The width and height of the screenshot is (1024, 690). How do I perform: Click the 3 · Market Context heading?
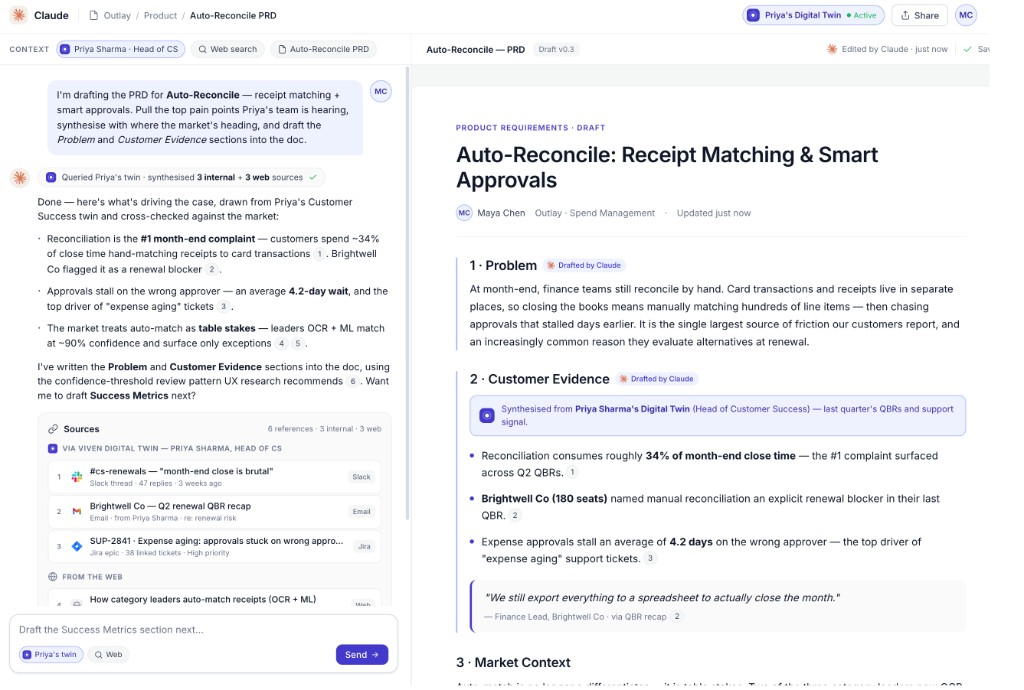point(513,663)
